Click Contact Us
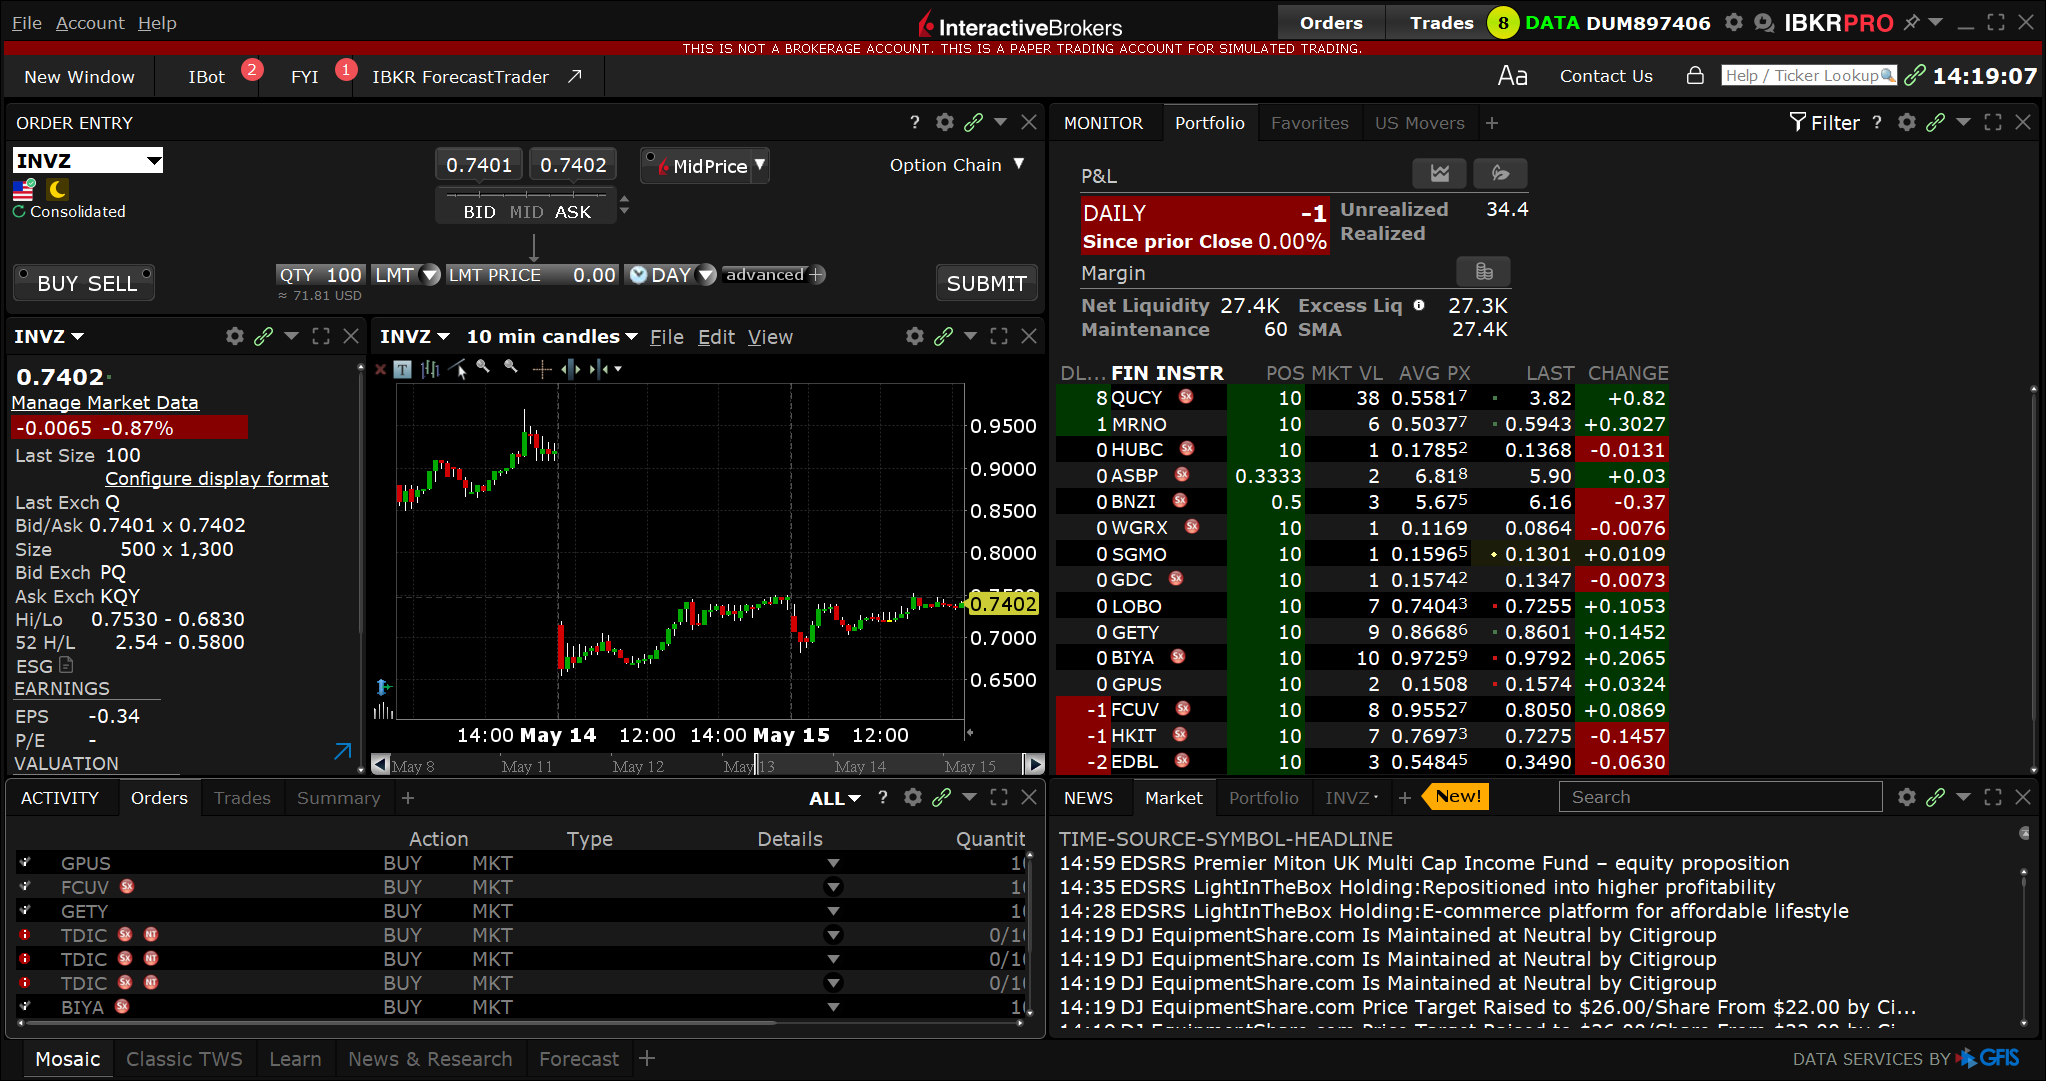This screenshot has height=1081, width=2046. point(1606,76)
